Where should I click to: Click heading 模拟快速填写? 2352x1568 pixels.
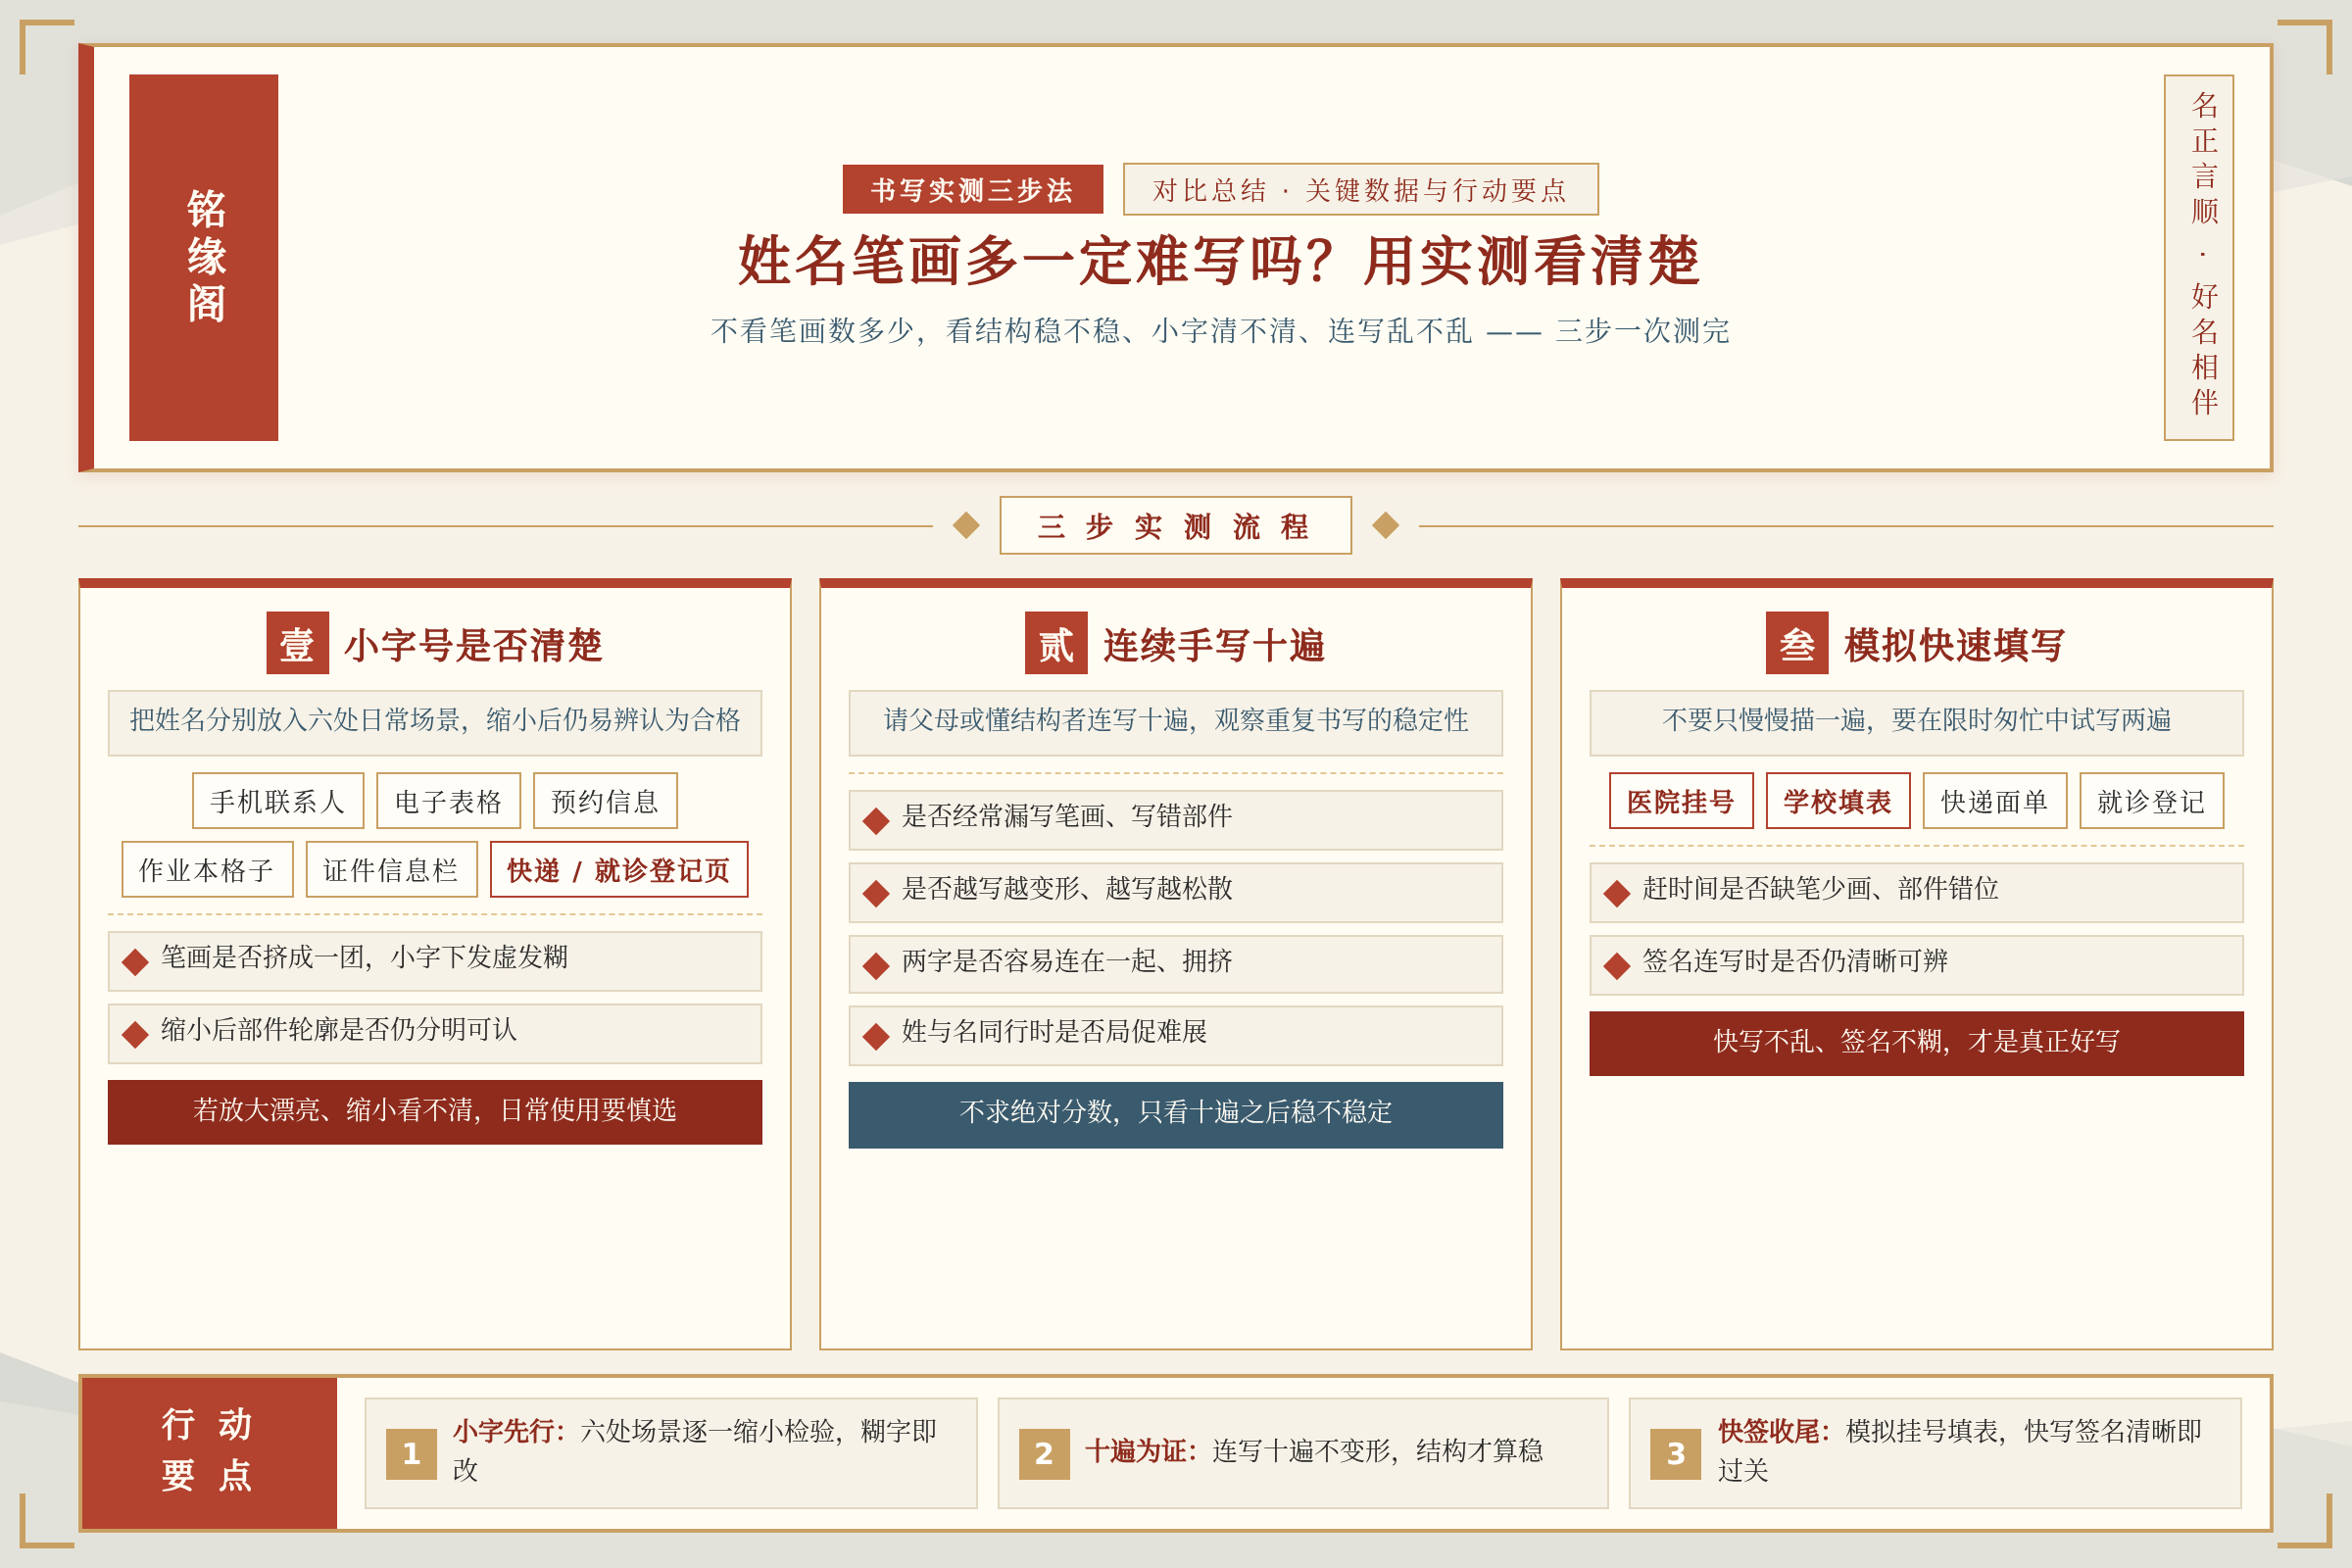pyautogui.click(x=1955, y=645)
